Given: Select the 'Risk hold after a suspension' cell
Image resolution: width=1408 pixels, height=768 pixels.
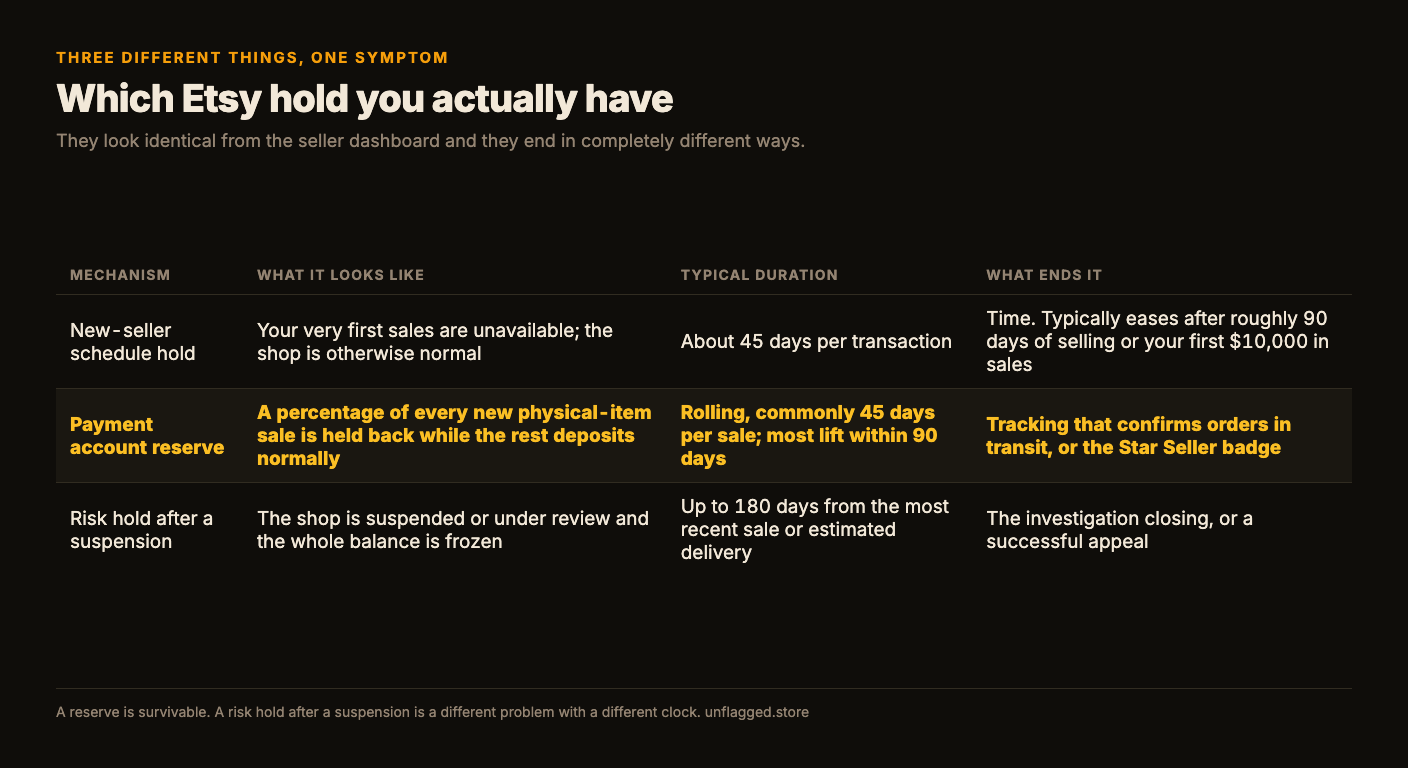Looking at the screenshot, I should point(141,530).
